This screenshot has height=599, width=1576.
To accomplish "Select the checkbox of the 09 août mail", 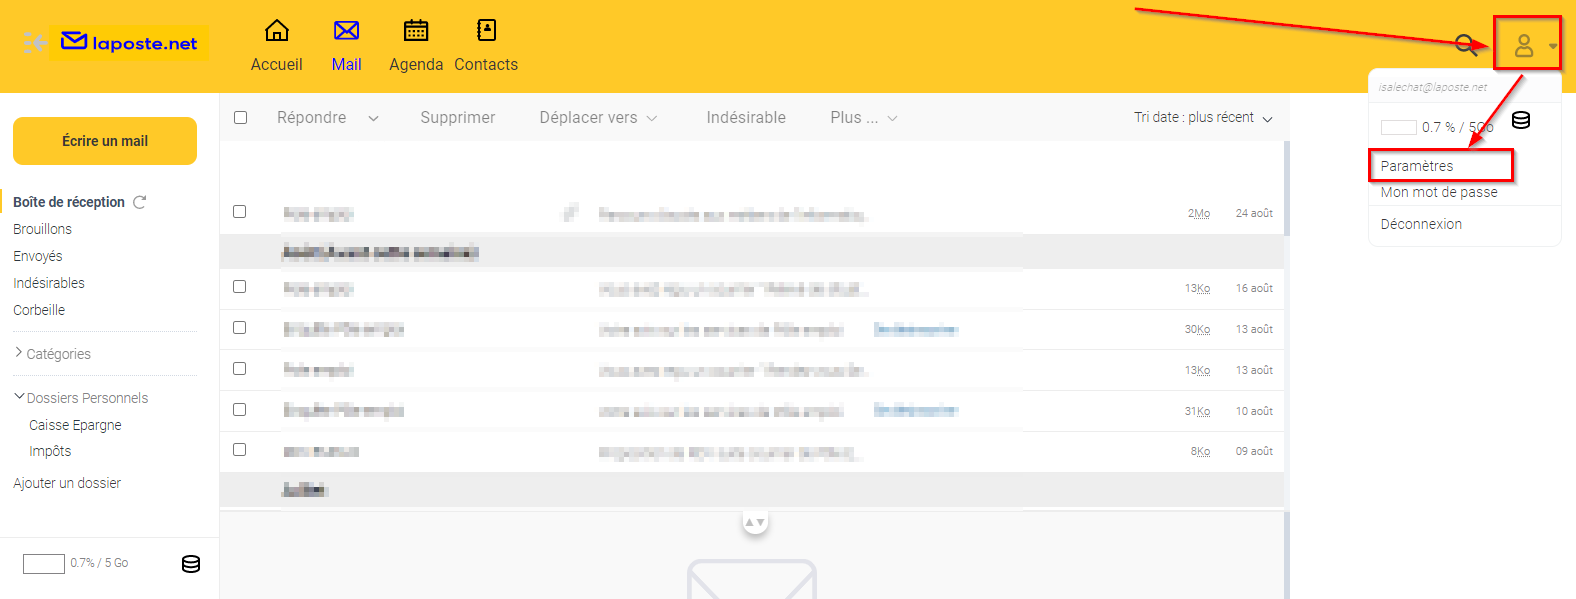I will [239, 450].
